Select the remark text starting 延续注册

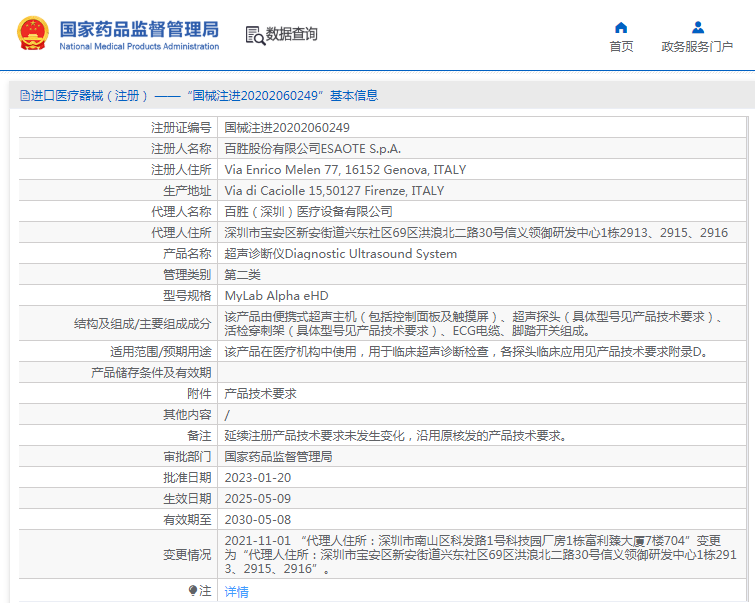click(396, 436)
